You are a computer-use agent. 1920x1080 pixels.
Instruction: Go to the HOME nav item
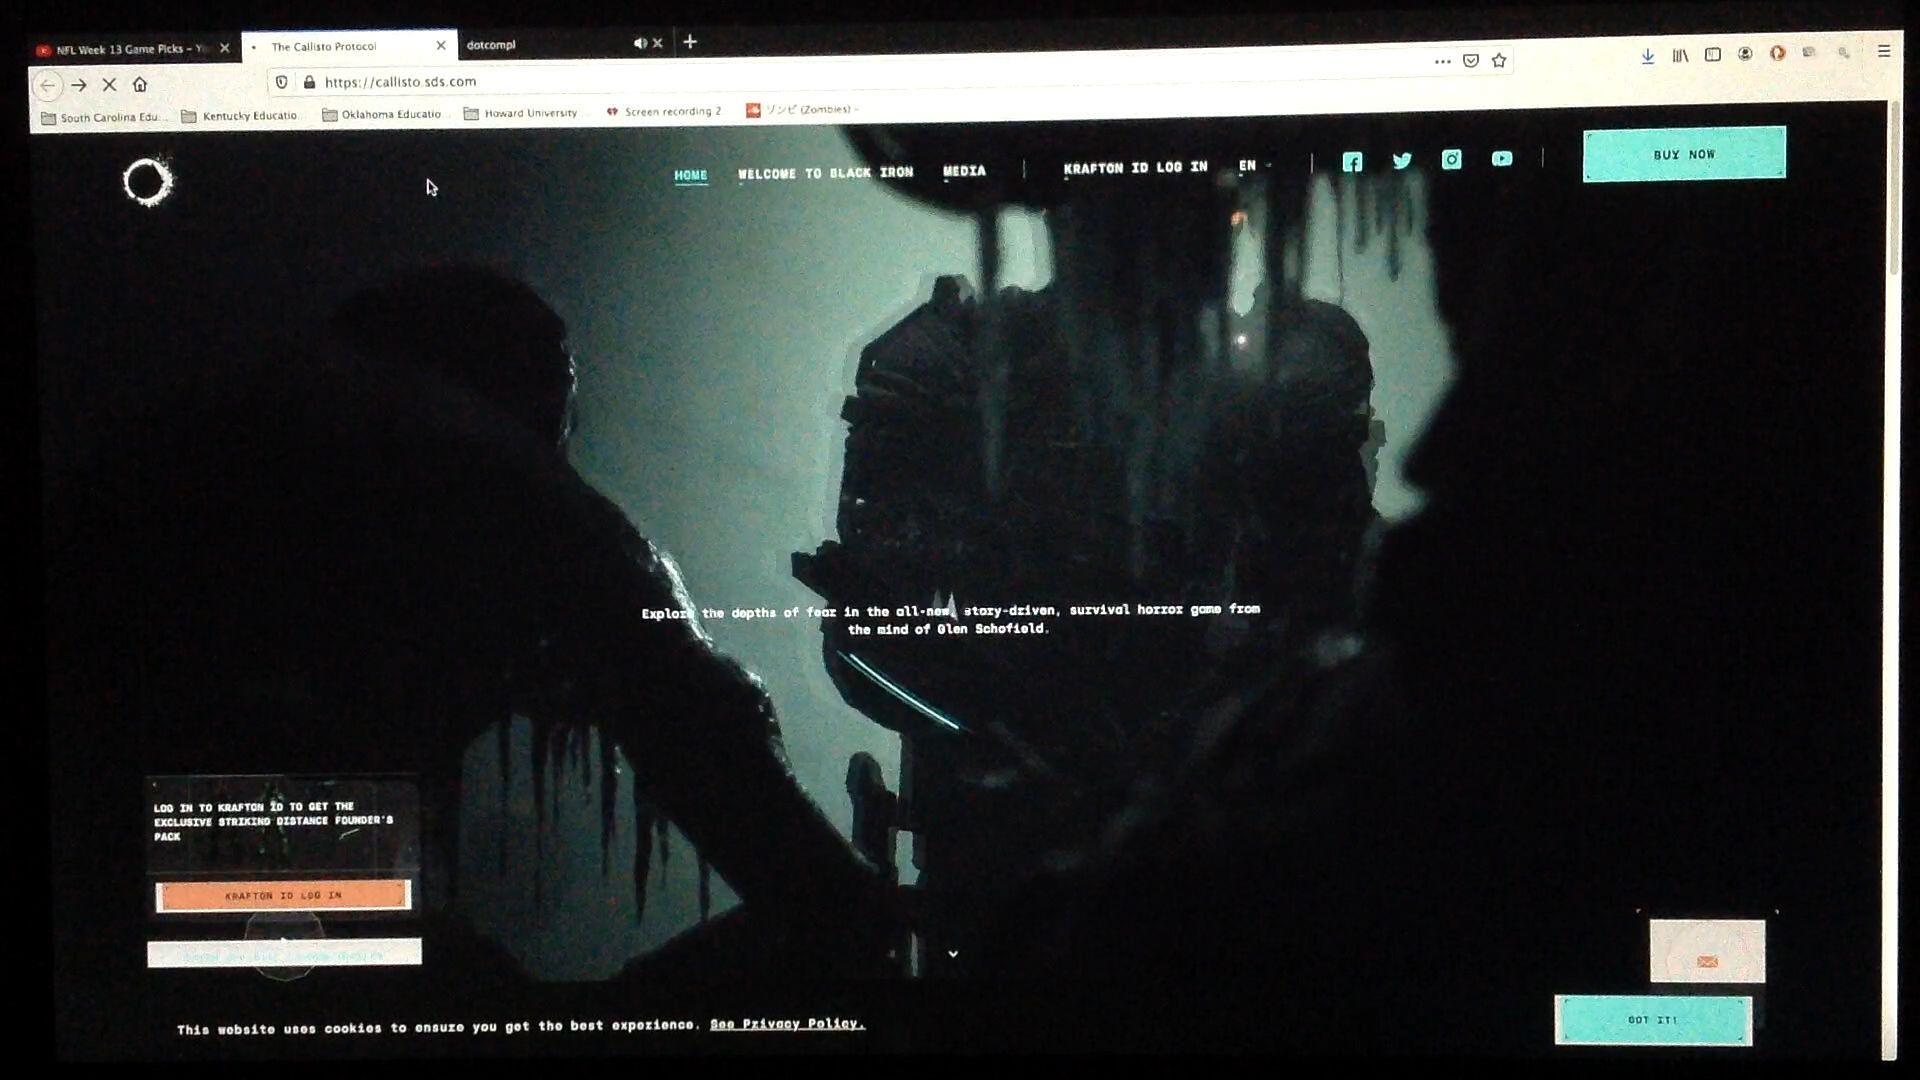(690, 175)
